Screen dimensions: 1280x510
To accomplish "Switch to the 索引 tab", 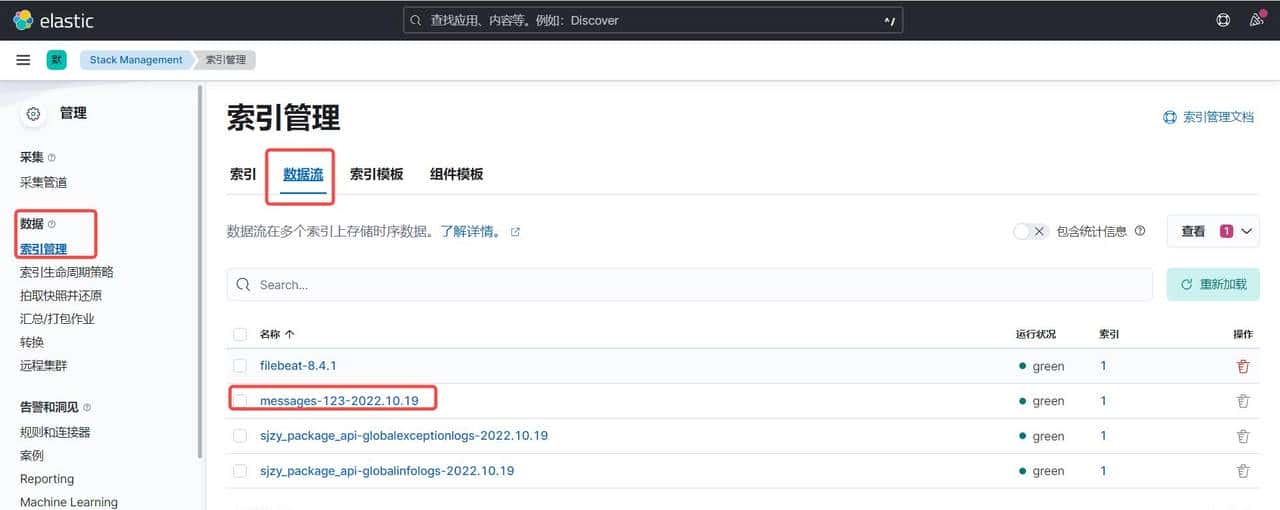I will click(243, 174).
